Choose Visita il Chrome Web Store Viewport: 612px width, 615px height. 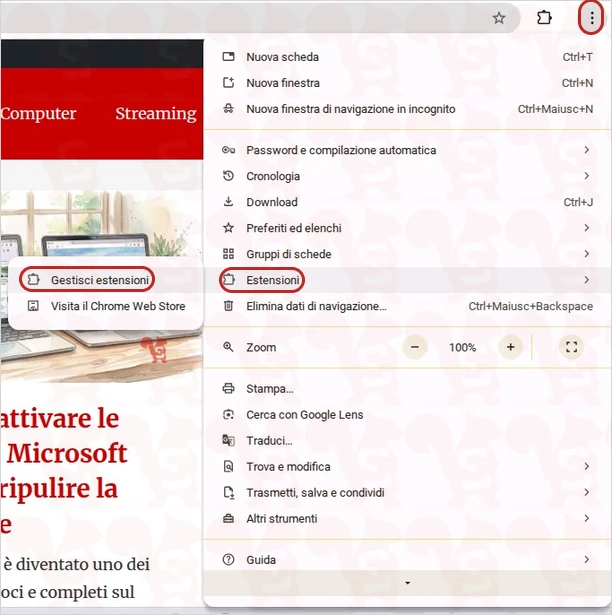[x=106, y=306]
